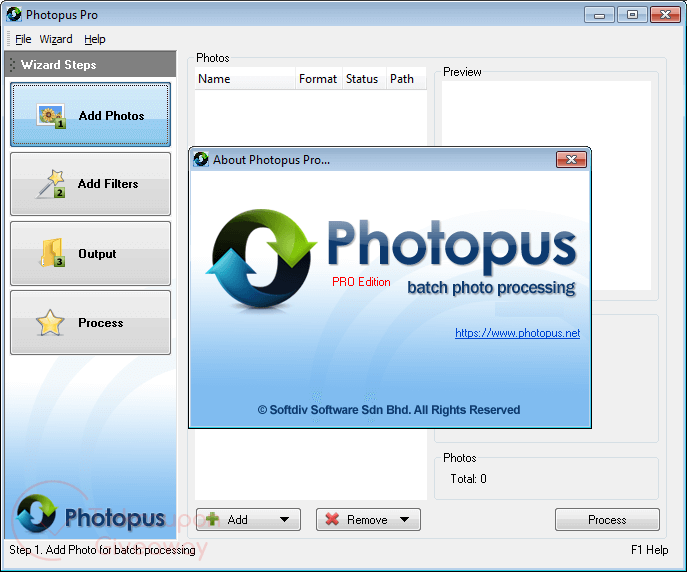Sort by the Name column header
This screenshot has height=572, width=687.
[245, 79]
